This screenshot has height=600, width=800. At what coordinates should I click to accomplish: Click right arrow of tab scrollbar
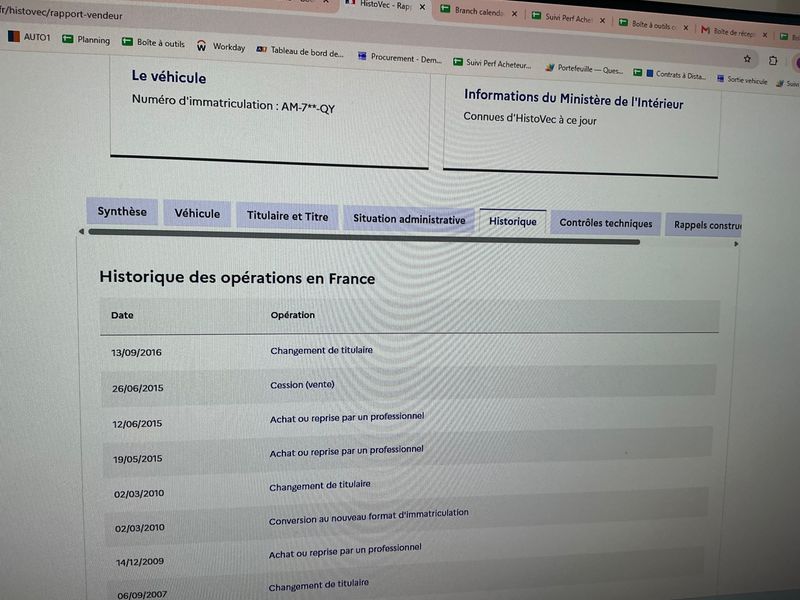pos(736,244)
